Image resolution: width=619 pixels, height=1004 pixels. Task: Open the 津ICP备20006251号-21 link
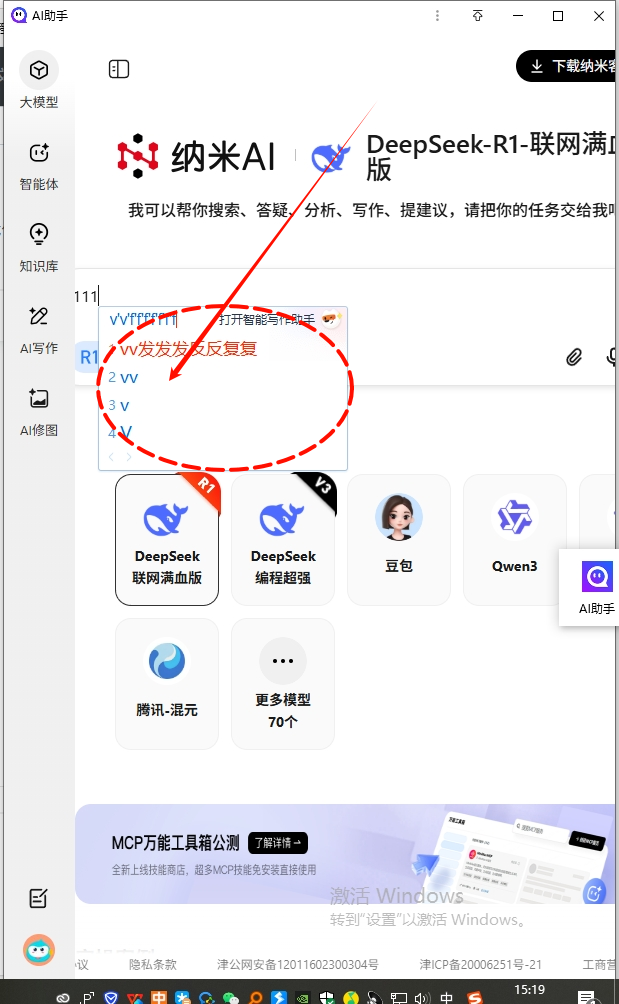(481, 964)
